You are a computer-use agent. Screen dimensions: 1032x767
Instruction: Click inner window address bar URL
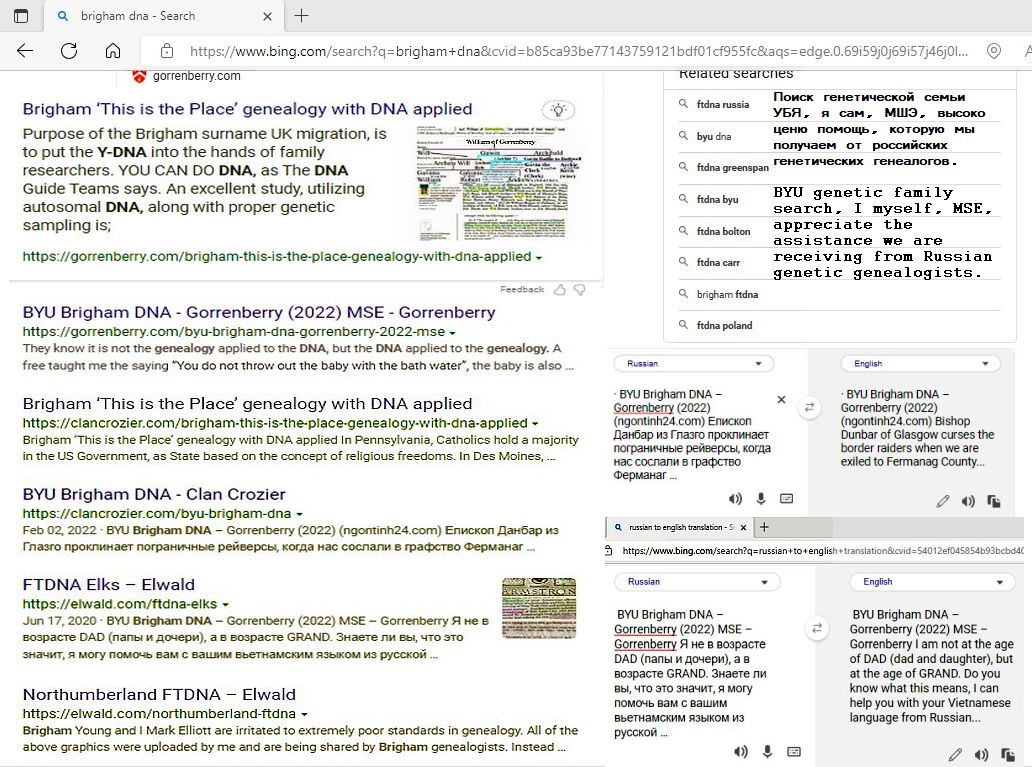(x=823, y=551)
